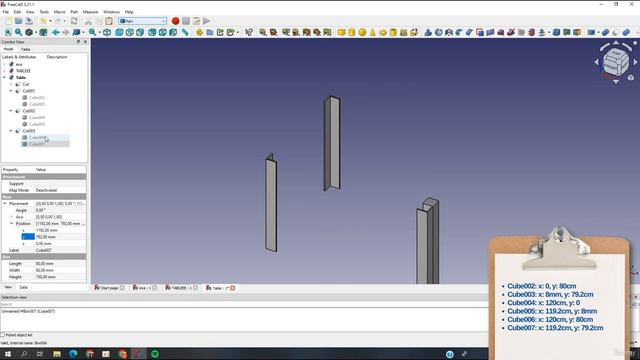Switch to the Data property tab

pos(23,287)
